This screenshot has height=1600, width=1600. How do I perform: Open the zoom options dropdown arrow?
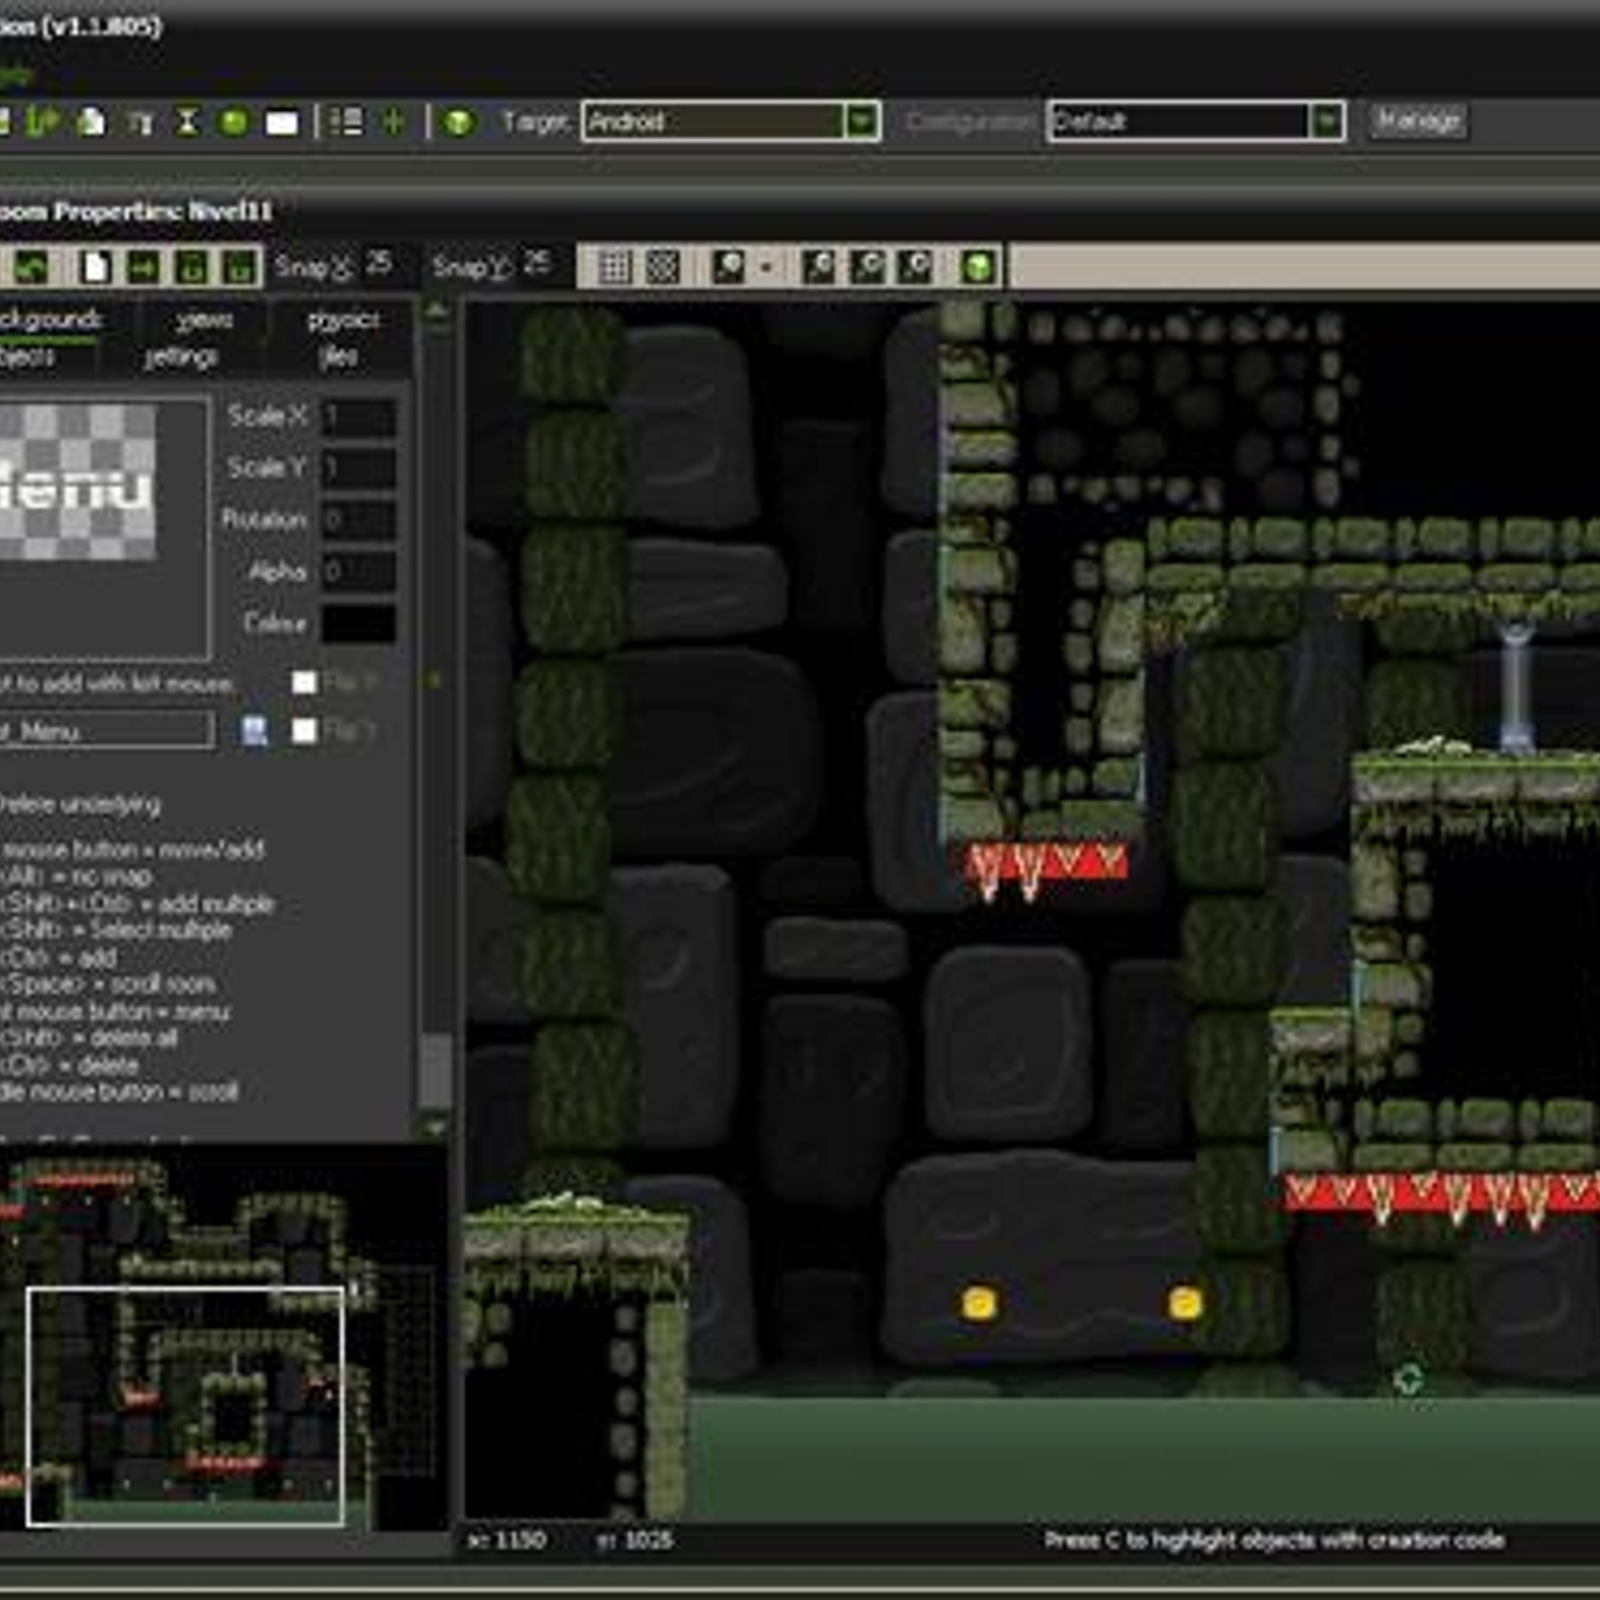click(x=766, y=267)
